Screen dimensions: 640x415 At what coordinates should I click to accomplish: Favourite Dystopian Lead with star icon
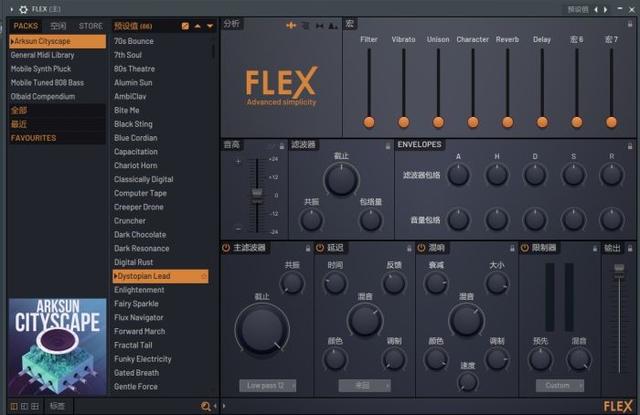(204, 276)
